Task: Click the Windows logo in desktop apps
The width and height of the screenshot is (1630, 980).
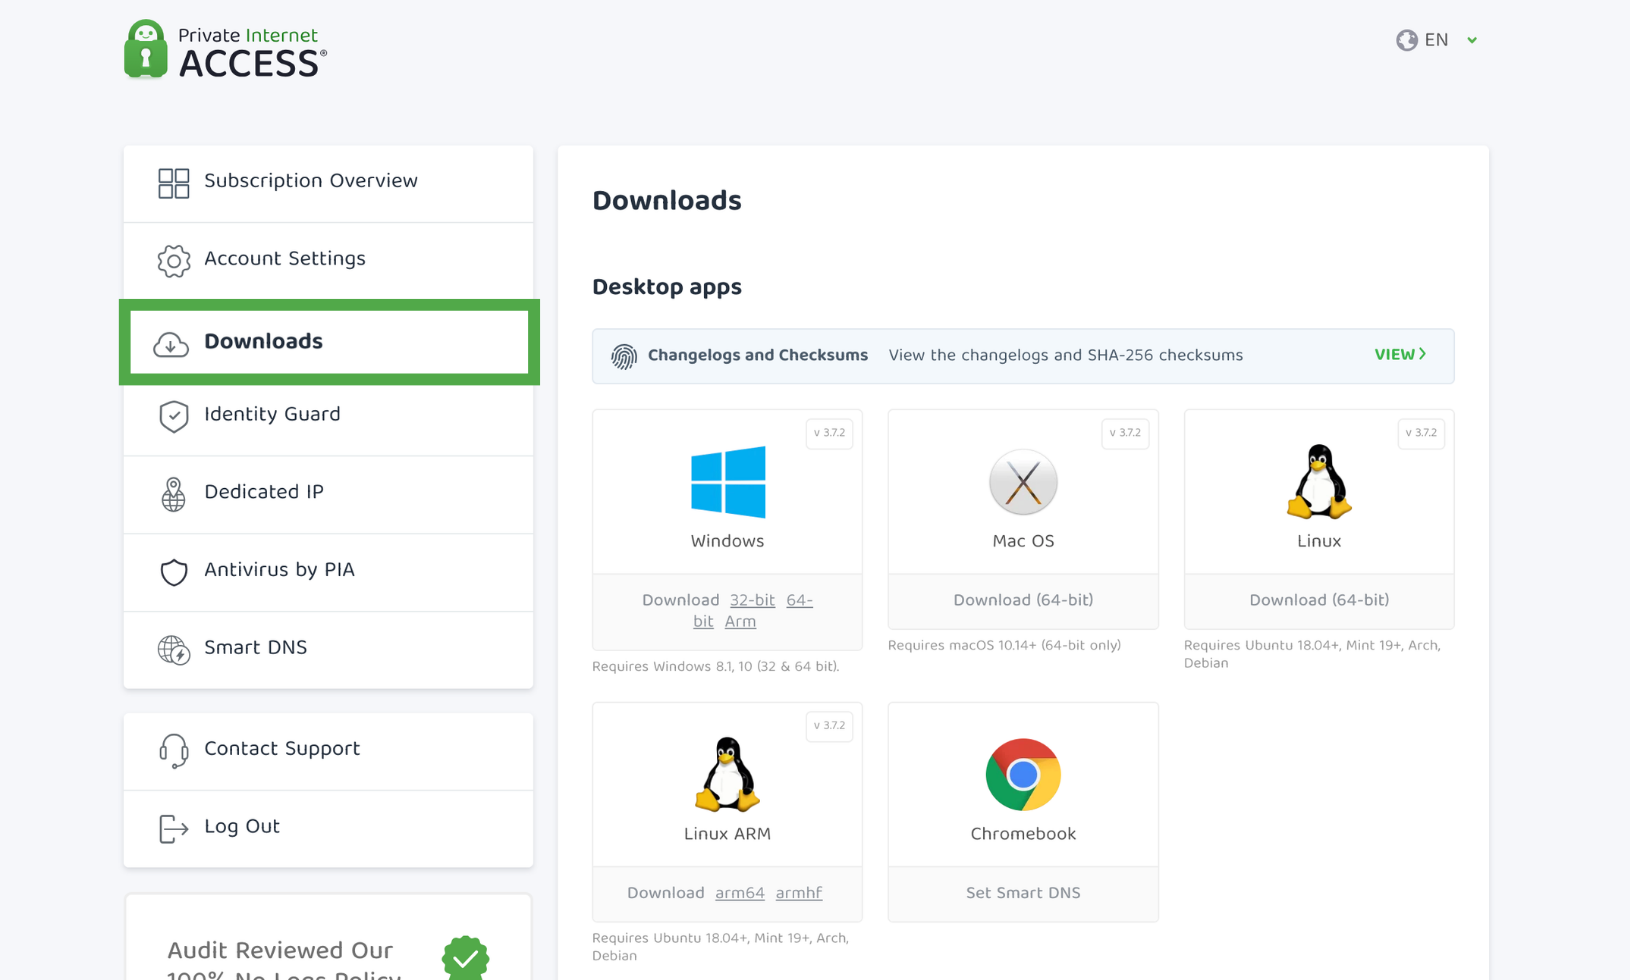Action: 728,482
